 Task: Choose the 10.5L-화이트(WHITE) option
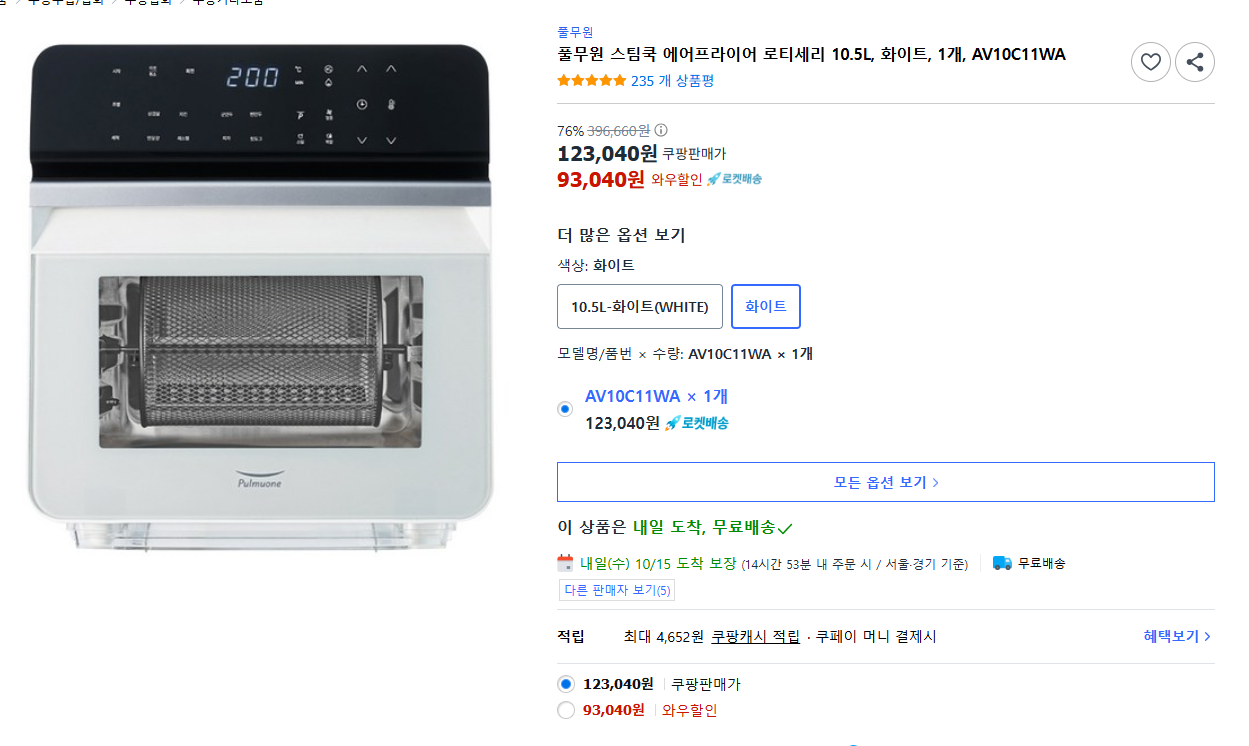(639, 306)
